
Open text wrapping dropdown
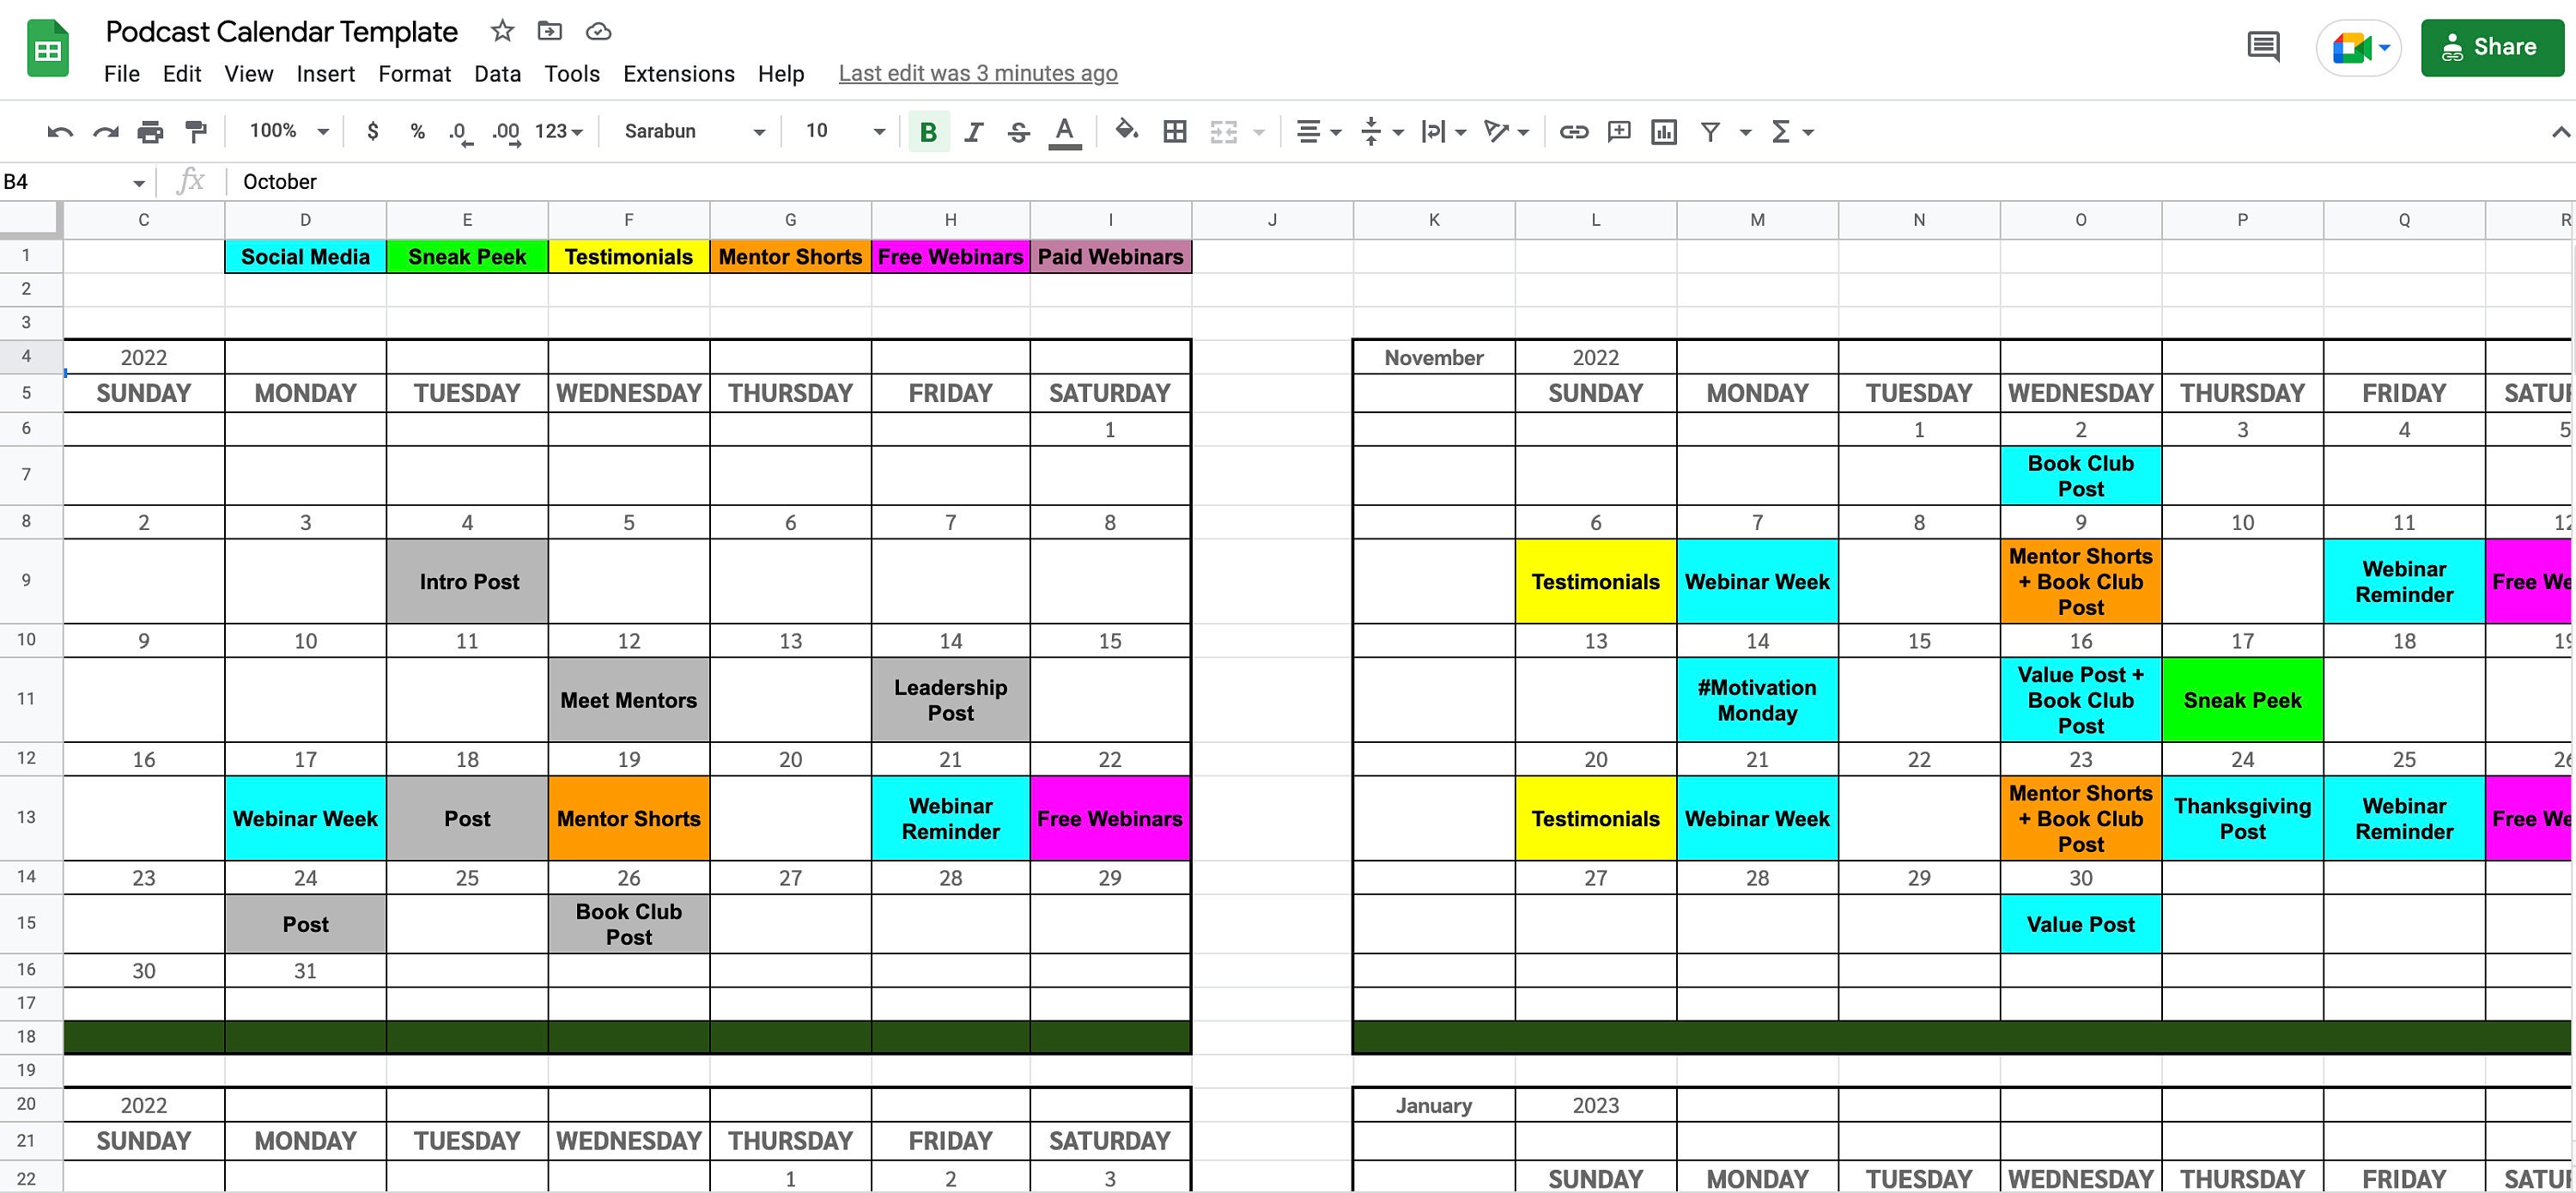(x=1444, y=132)
